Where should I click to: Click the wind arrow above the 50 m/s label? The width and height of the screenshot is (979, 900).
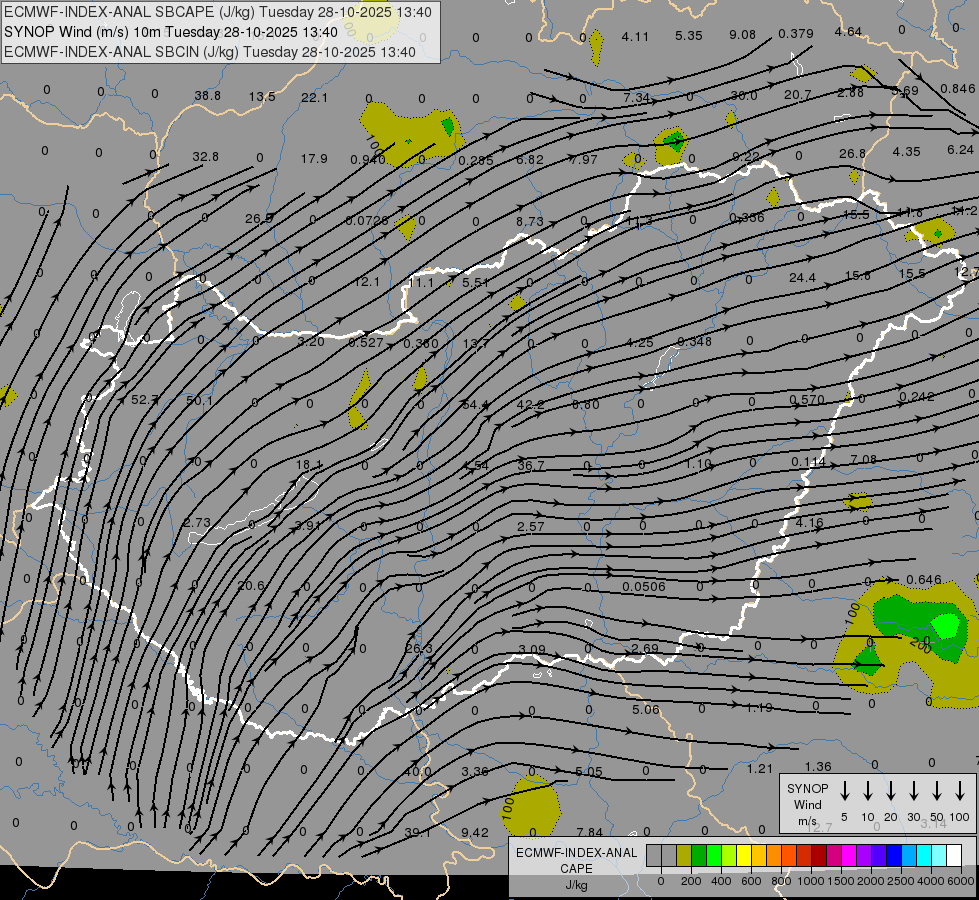tap(937, 791)
